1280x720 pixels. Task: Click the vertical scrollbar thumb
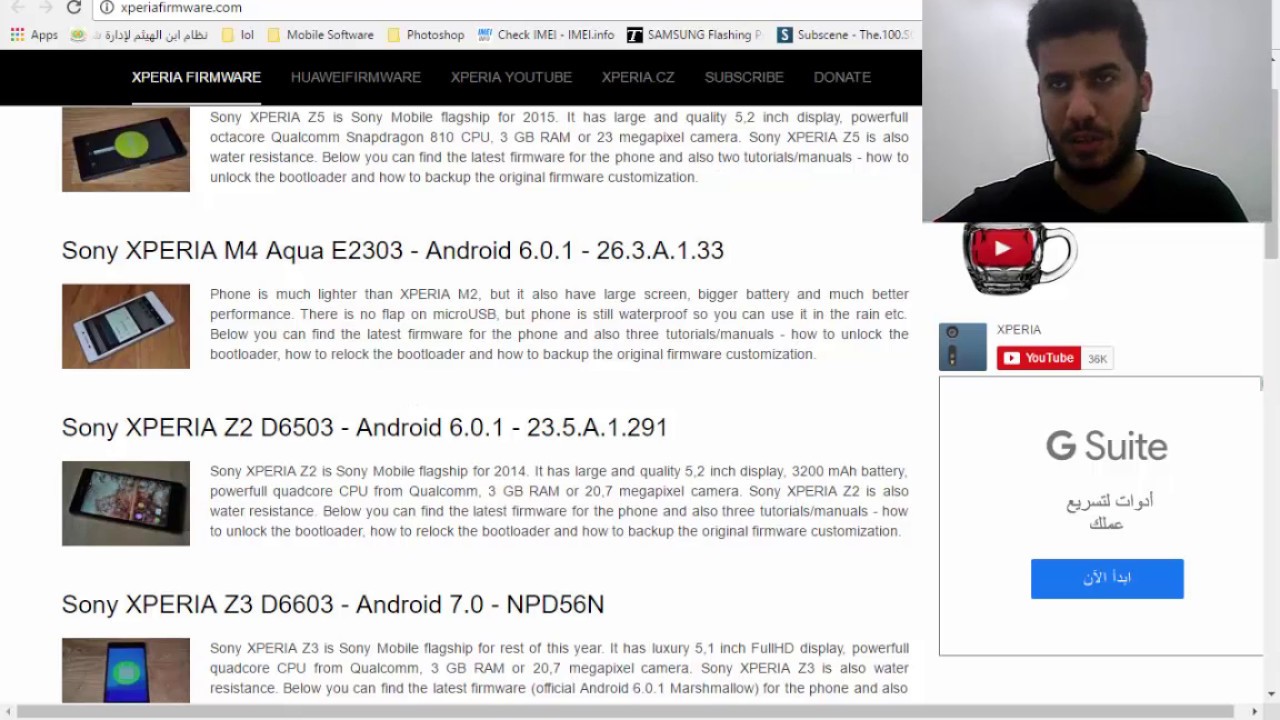click(1271, 240)
